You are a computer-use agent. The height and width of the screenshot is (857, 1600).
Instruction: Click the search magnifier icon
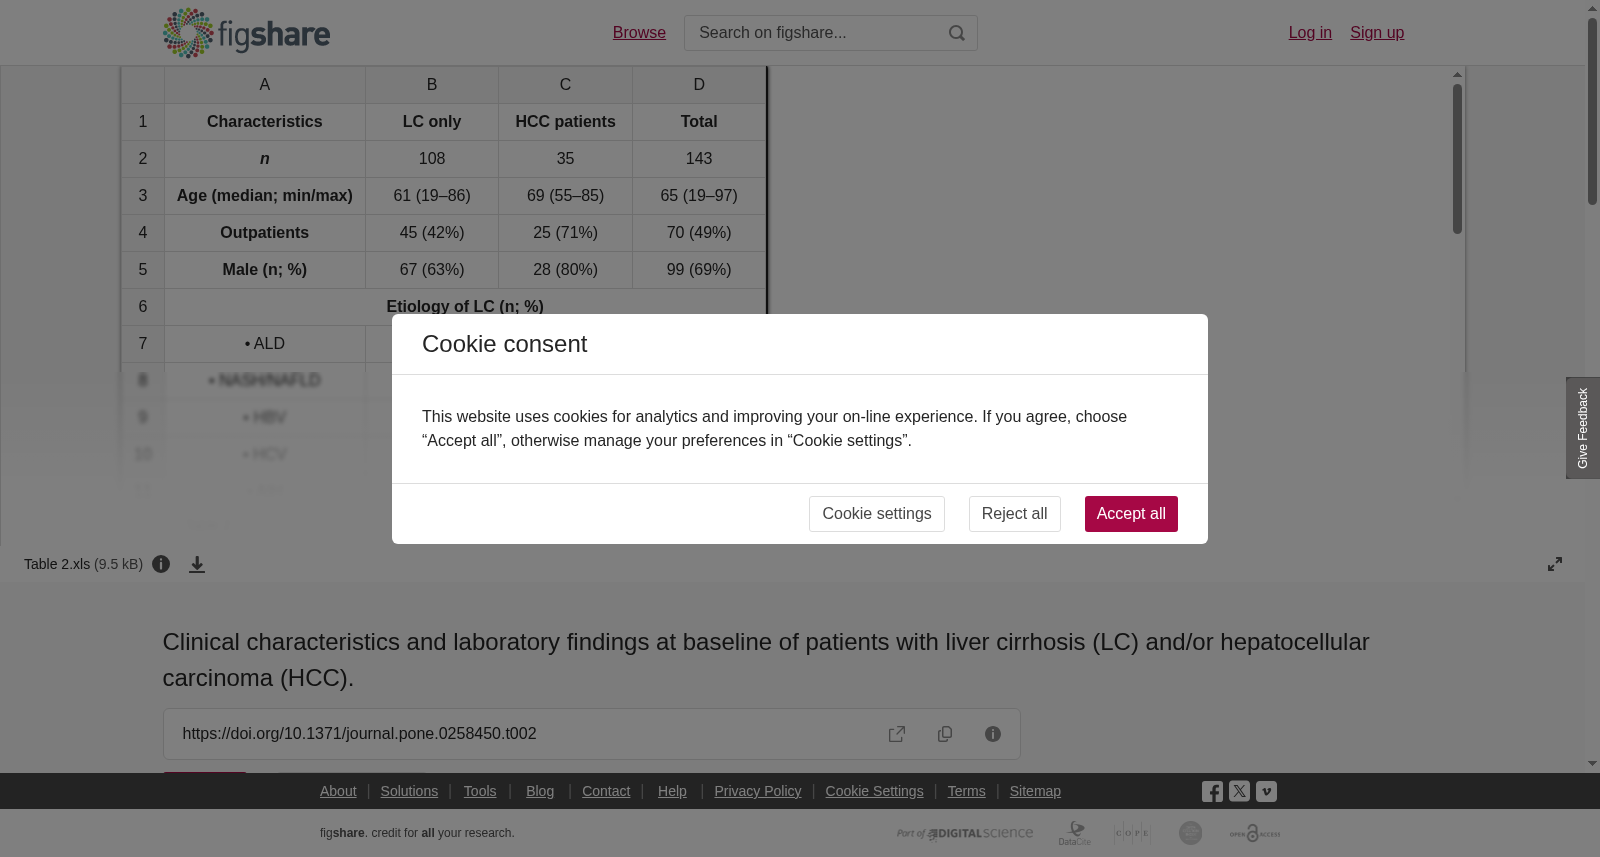coord(957,33)
